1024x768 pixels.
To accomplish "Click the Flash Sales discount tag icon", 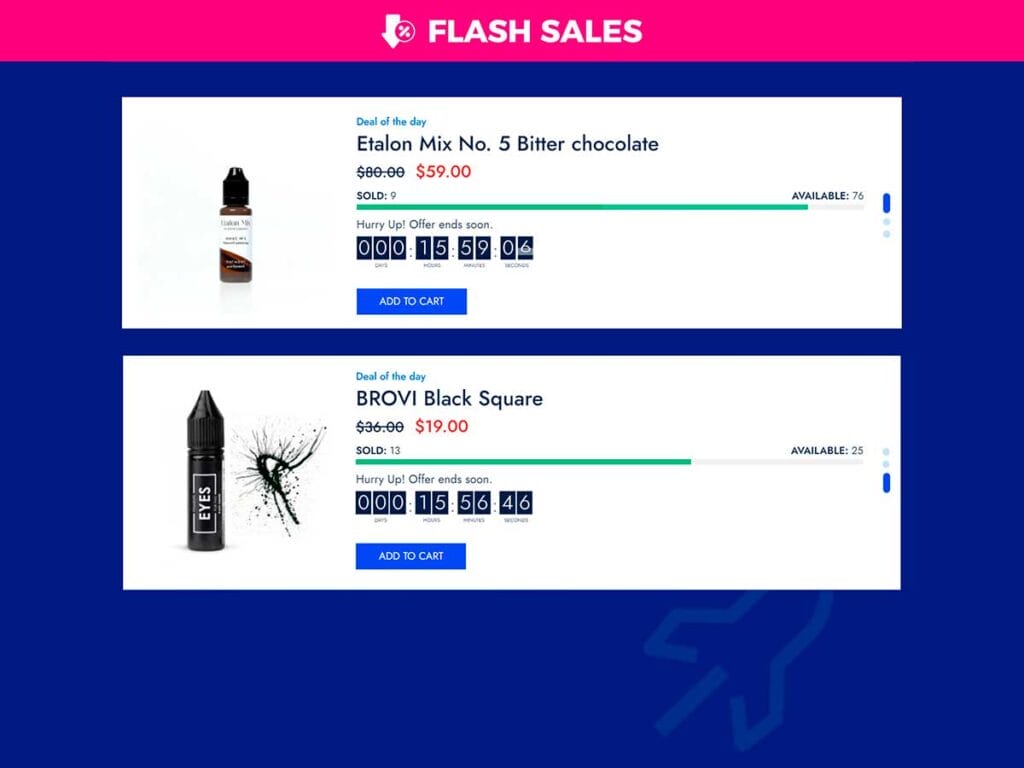I will [x=398, y=31].
